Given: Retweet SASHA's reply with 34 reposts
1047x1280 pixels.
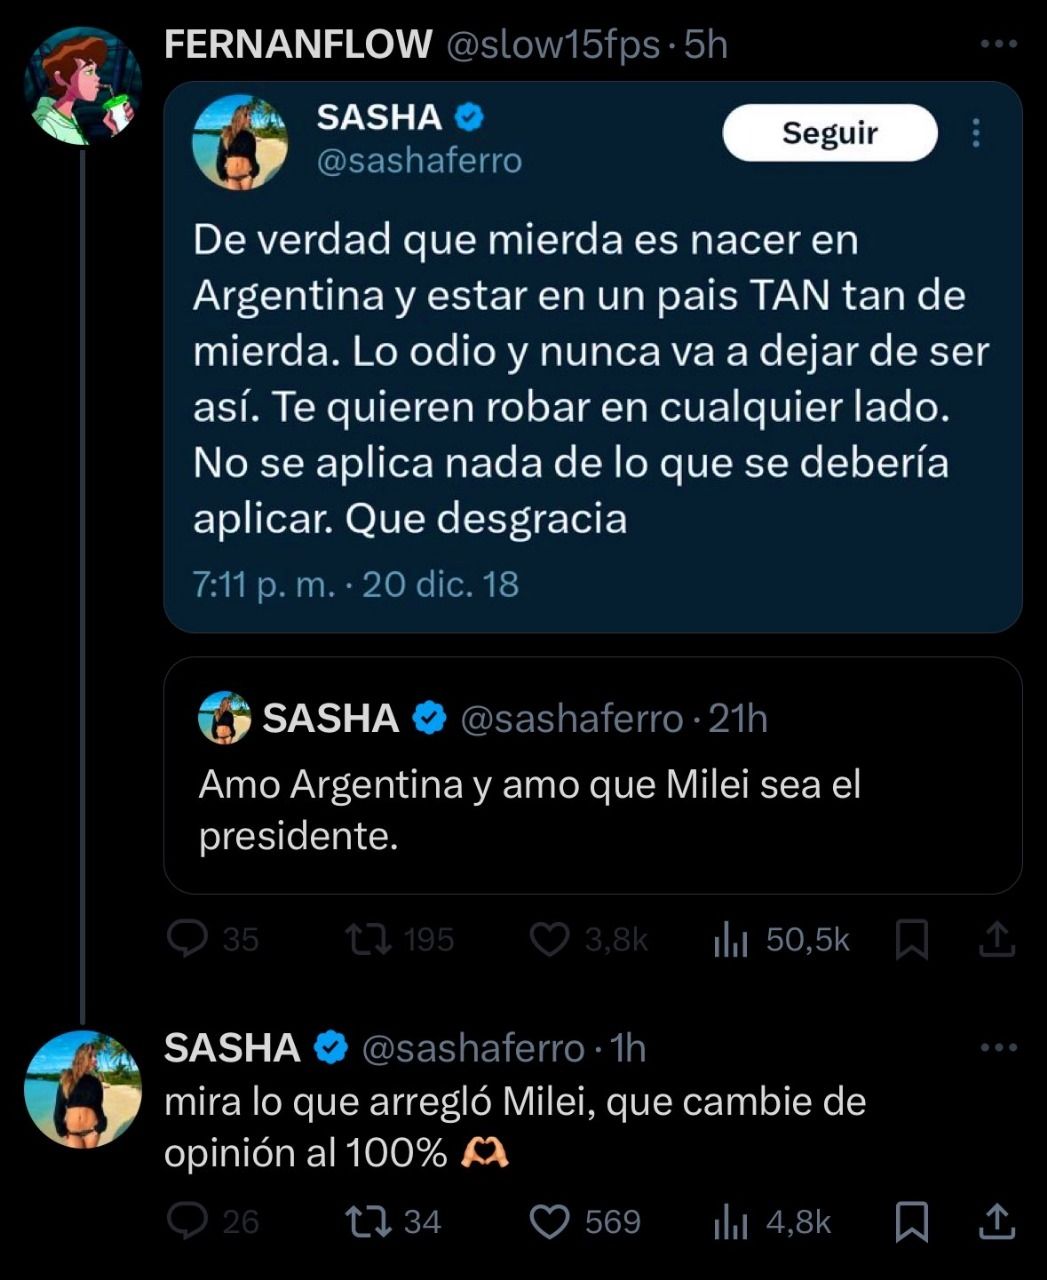Looking at the screenshot, I should [x=368, y=1221].
